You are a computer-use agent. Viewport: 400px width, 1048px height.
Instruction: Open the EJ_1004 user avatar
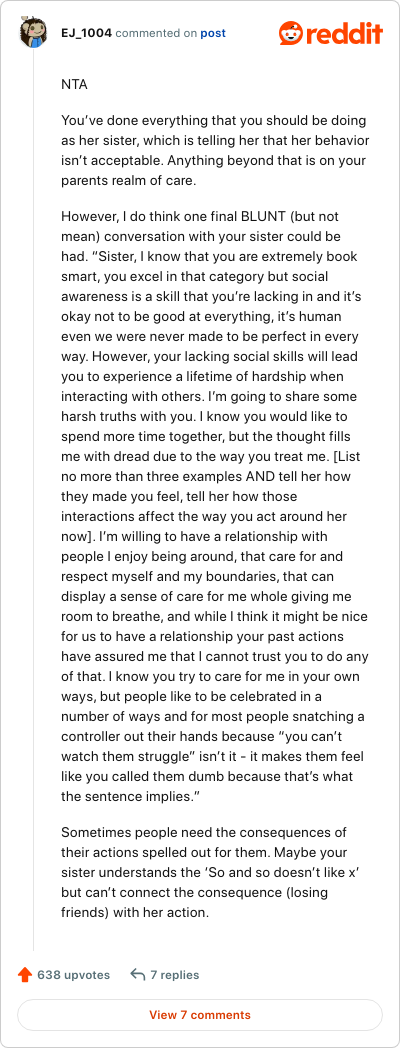click(33, 33)
